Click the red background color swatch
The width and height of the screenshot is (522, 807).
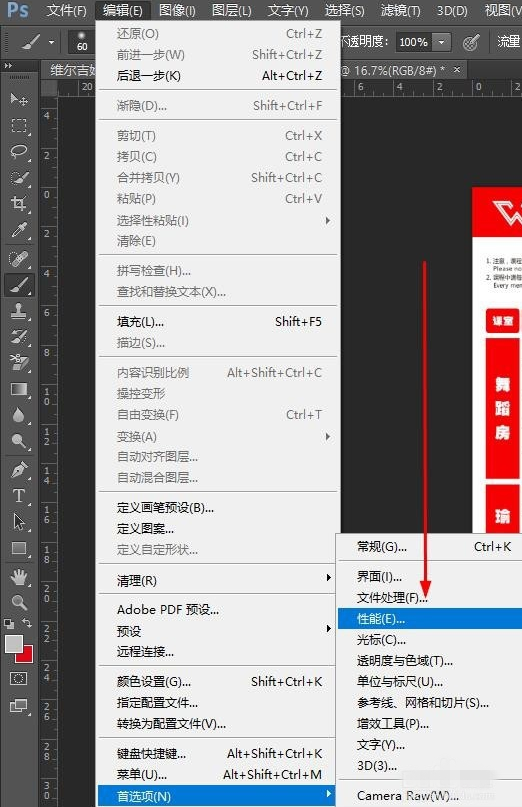27,656
